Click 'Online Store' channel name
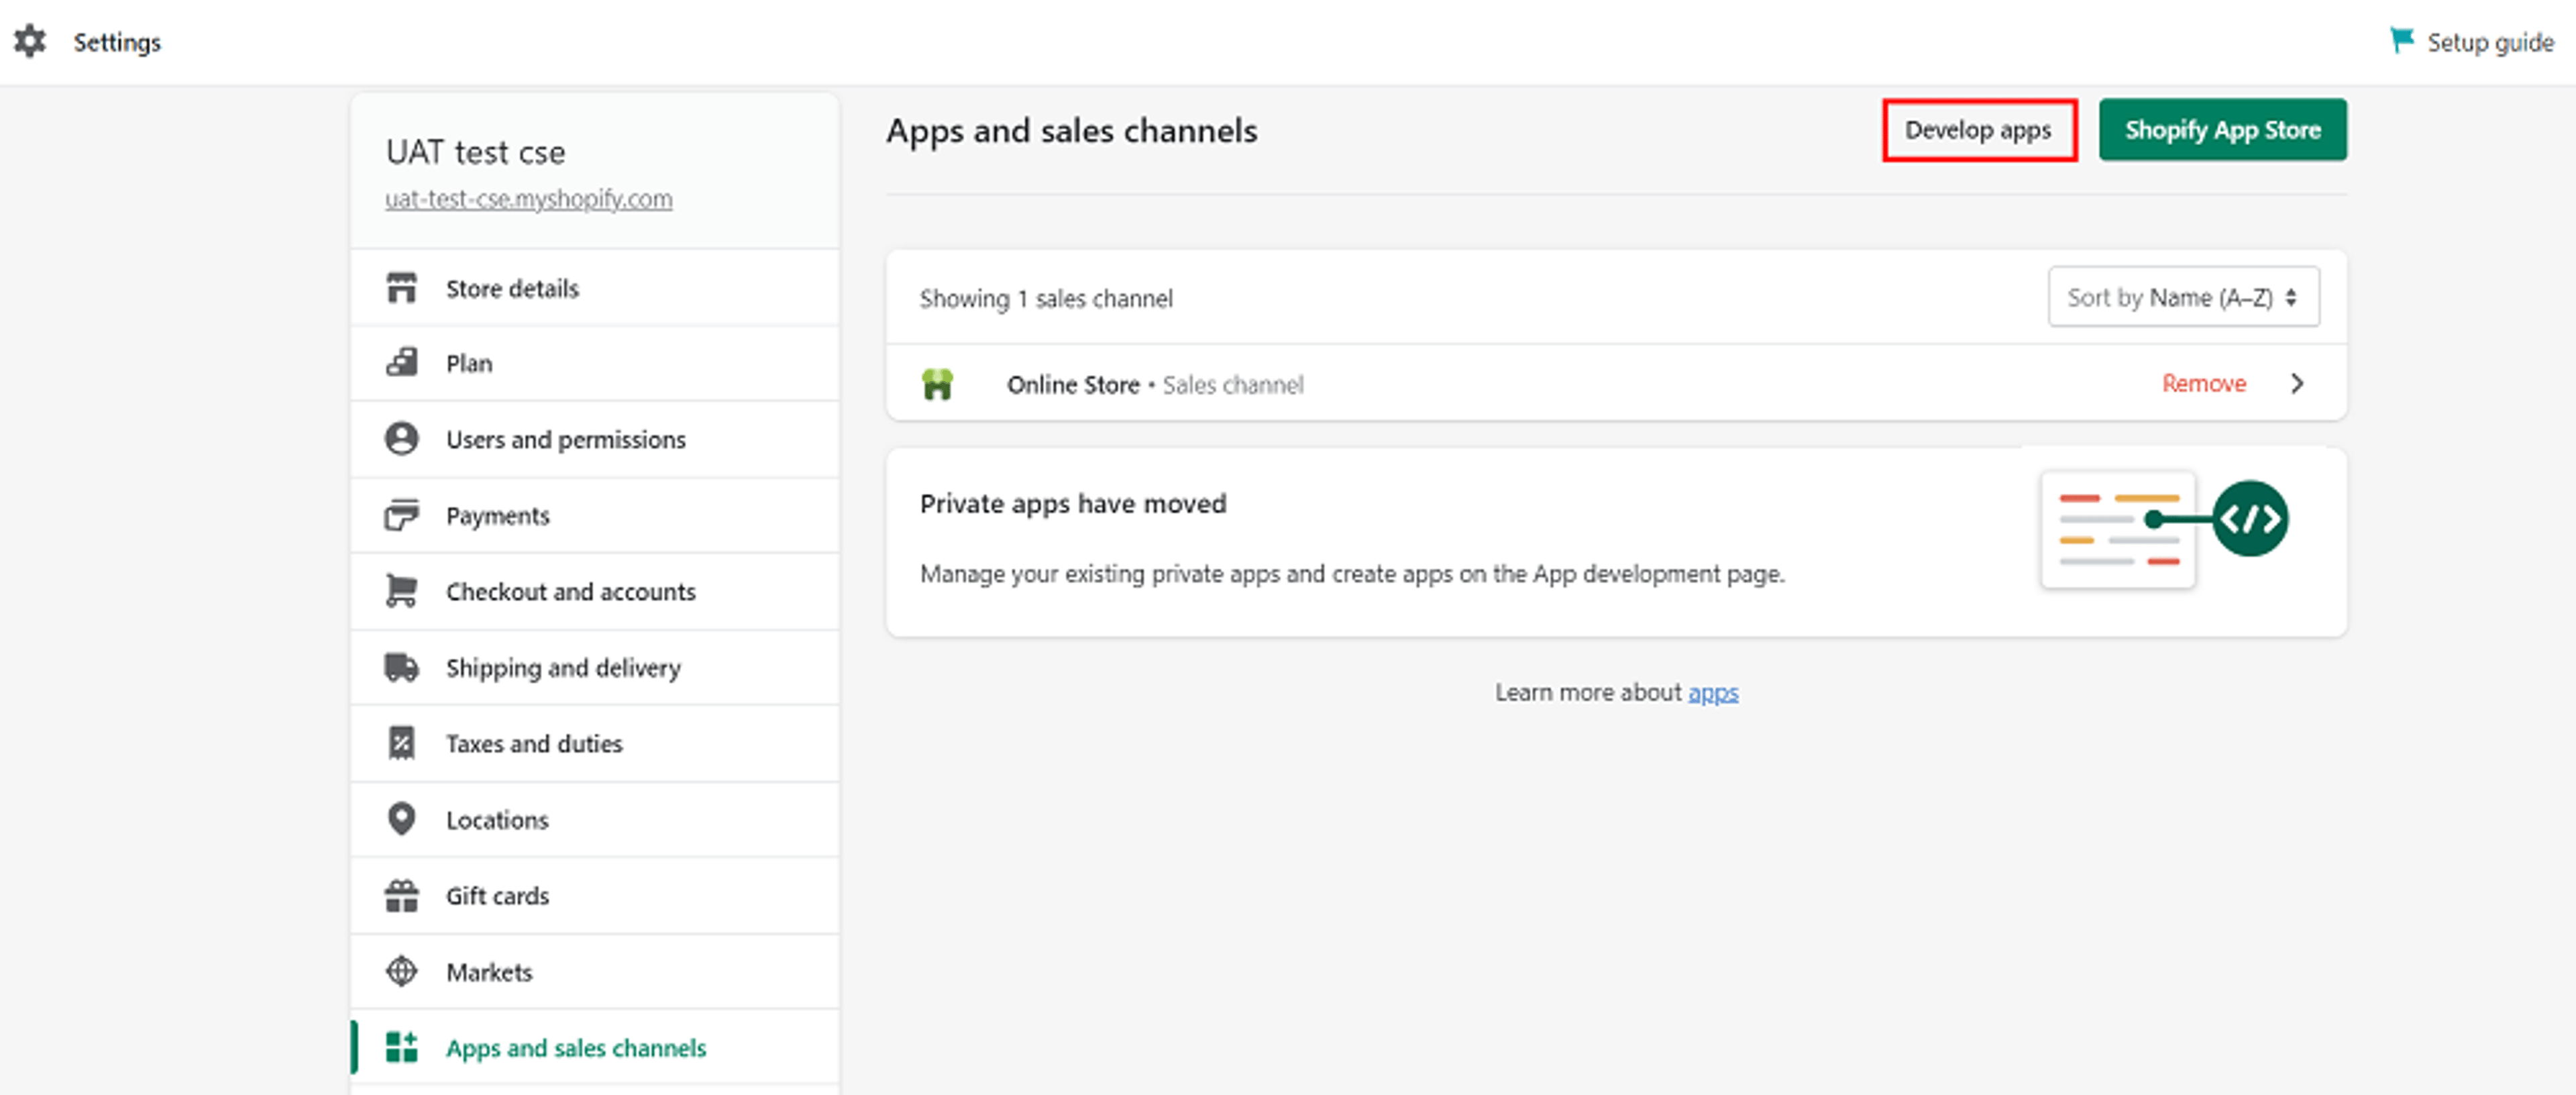The image size is (2576, 1095). click(x=1073, y=384)
